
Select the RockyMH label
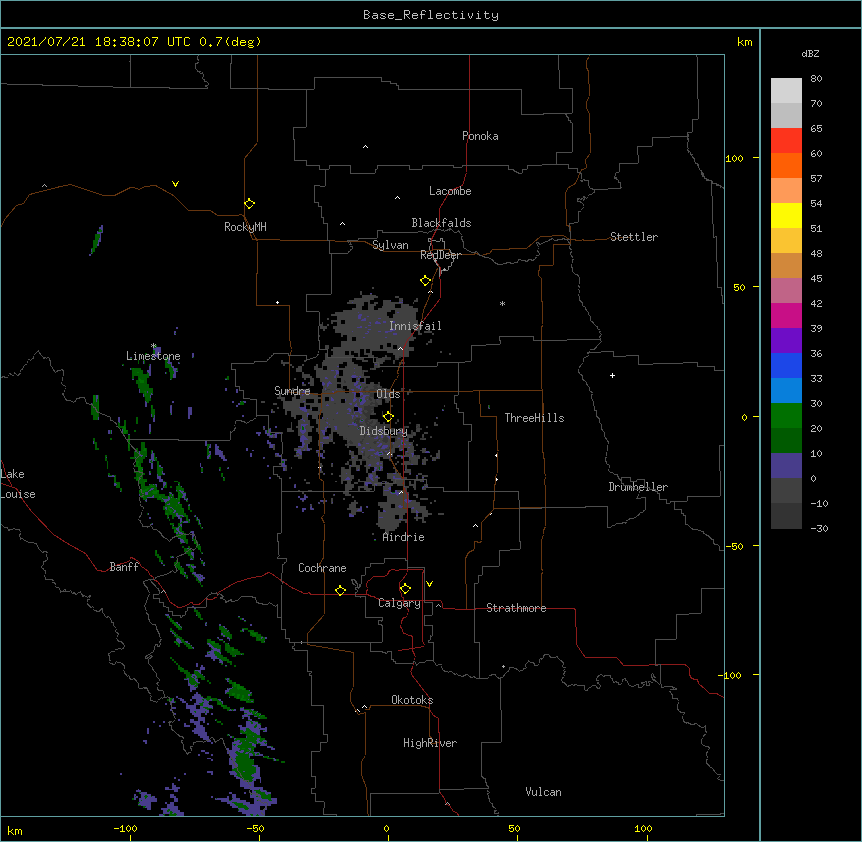(245, 227)
